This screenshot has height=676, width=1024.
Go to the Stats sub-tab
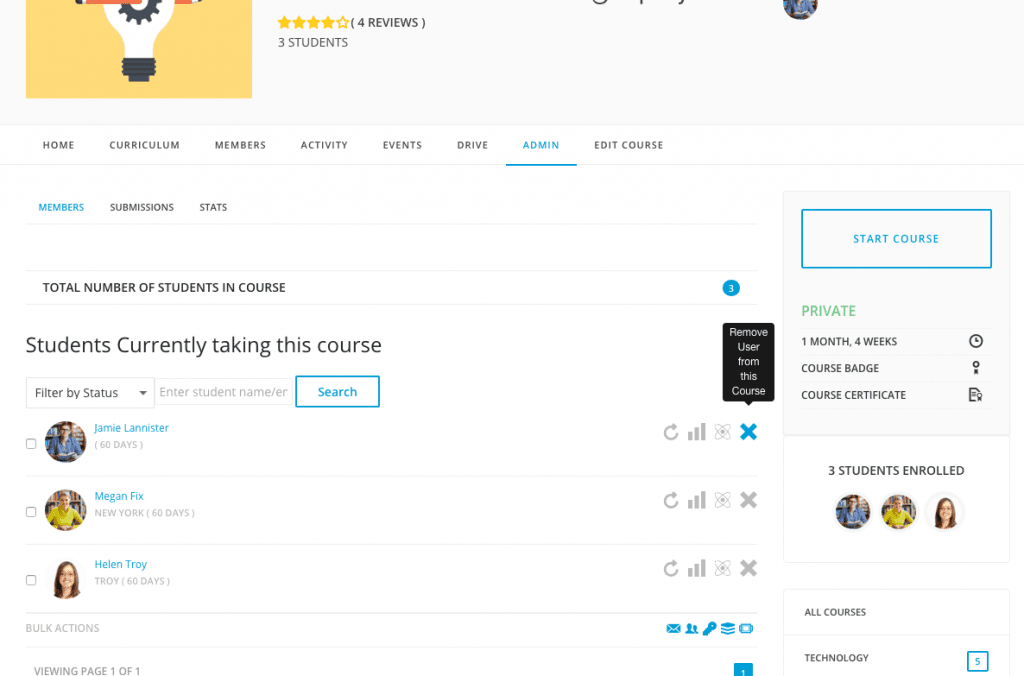[213, 207]
